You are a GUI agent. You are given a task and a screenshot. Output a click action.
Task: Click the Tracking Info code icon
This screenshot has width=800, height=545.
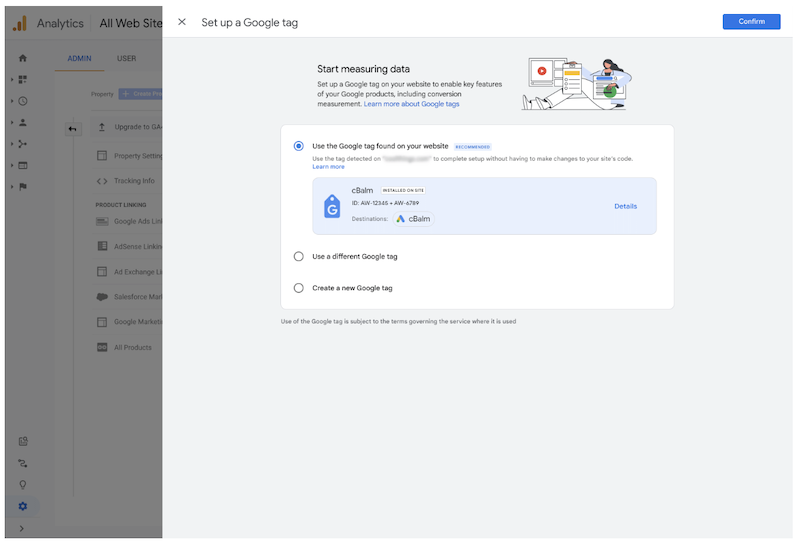pos(102,181)
